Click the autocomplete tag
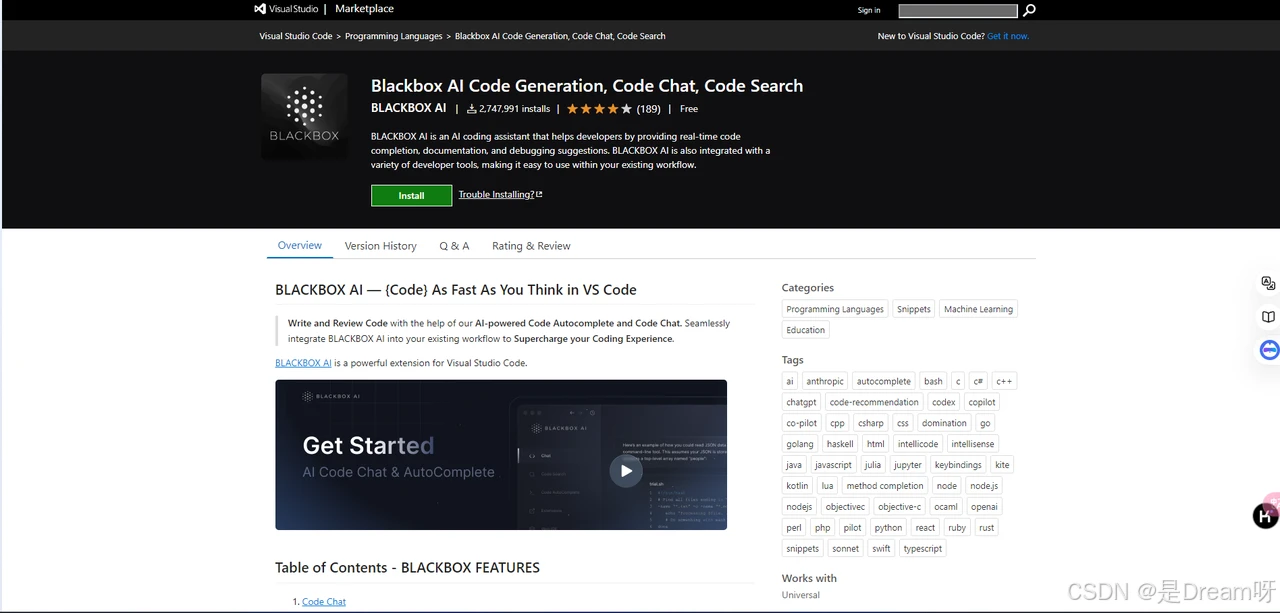The height and width of the screenshot is (613, 1280). pos(884,381)
